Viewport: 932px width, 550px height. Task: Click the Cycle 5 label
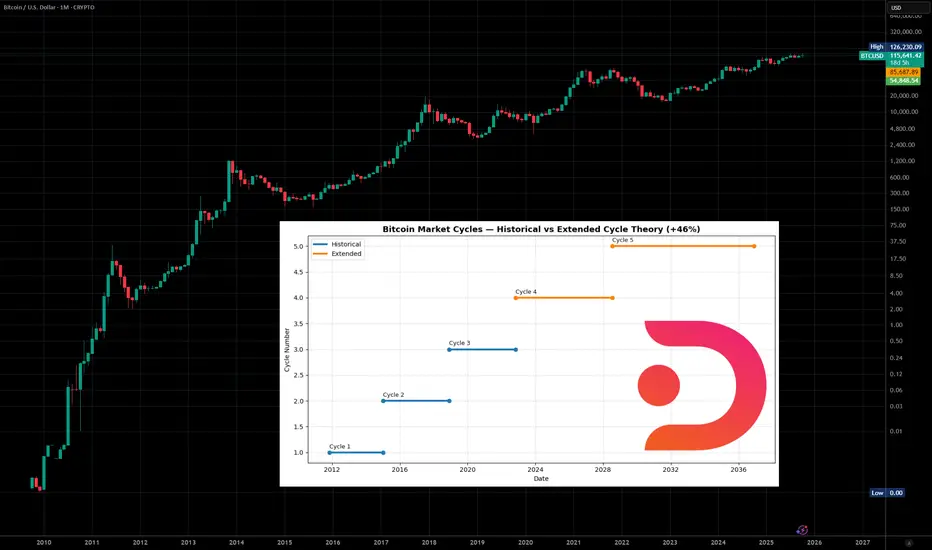pos(623,240)
